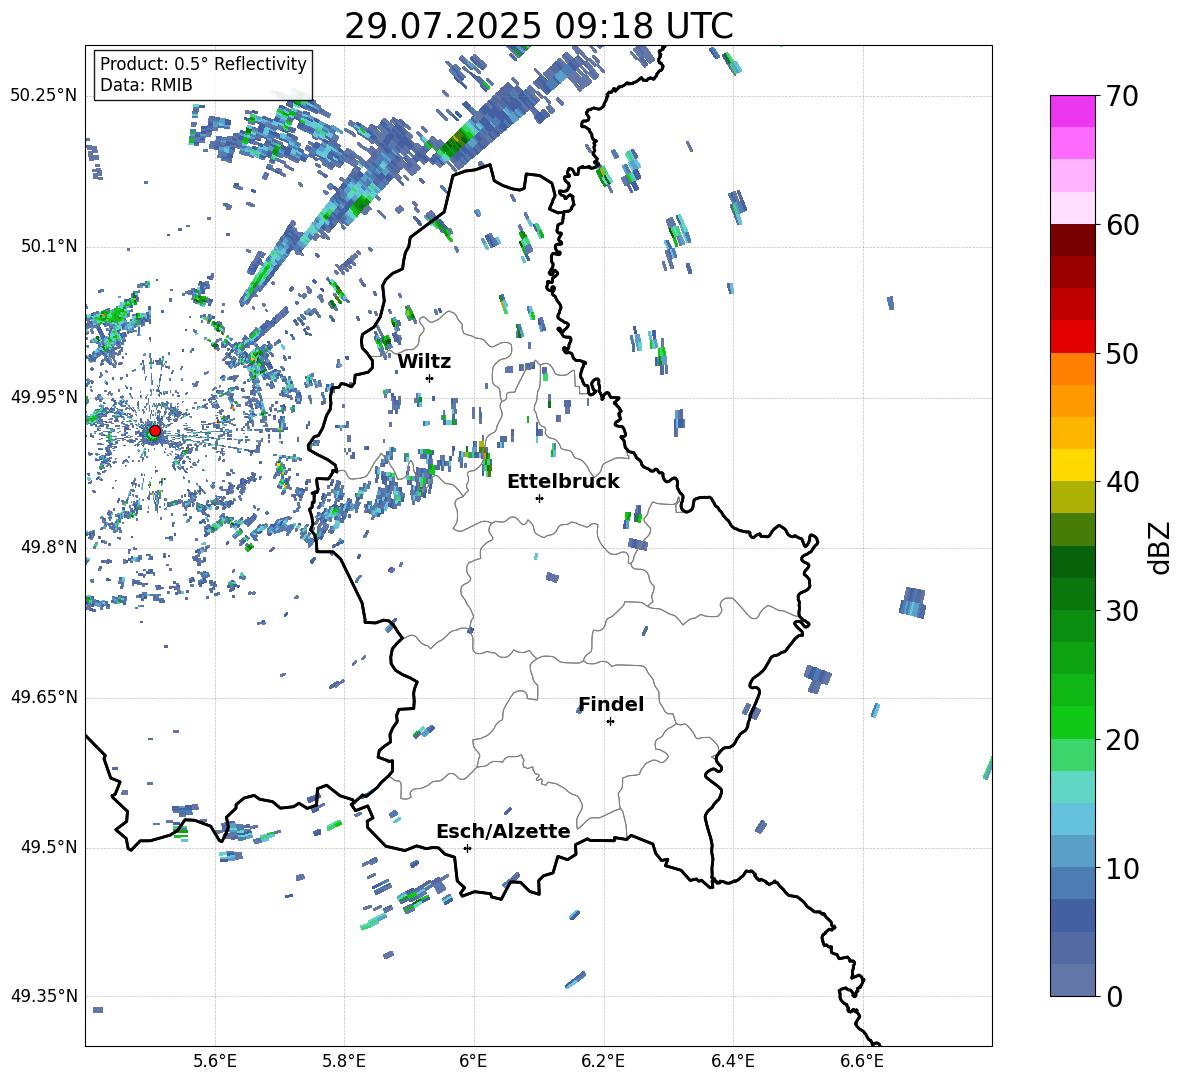Click the 40 colorbar tick label
This screenshot has height=1081, width=1184.
pos(1122,482)
